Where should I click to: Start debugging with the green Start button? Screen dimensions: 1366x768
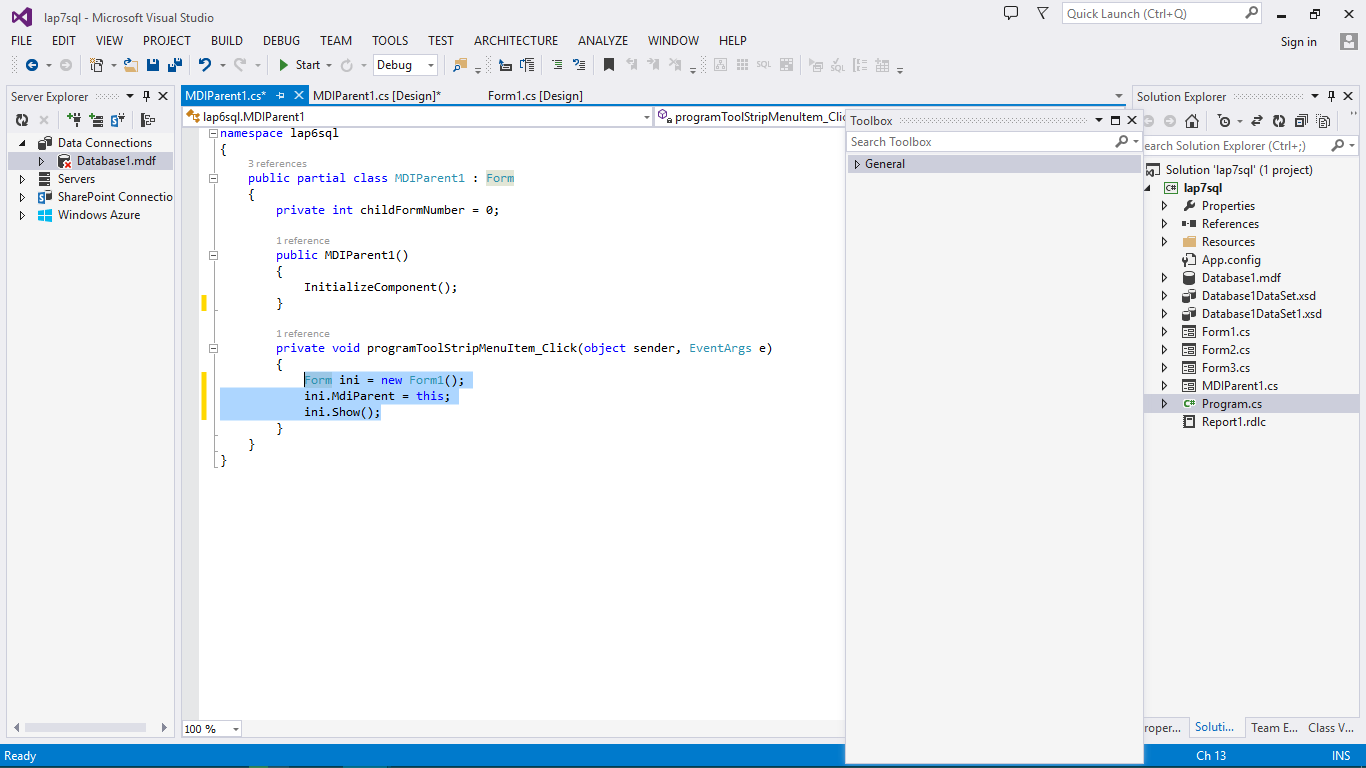298,64
